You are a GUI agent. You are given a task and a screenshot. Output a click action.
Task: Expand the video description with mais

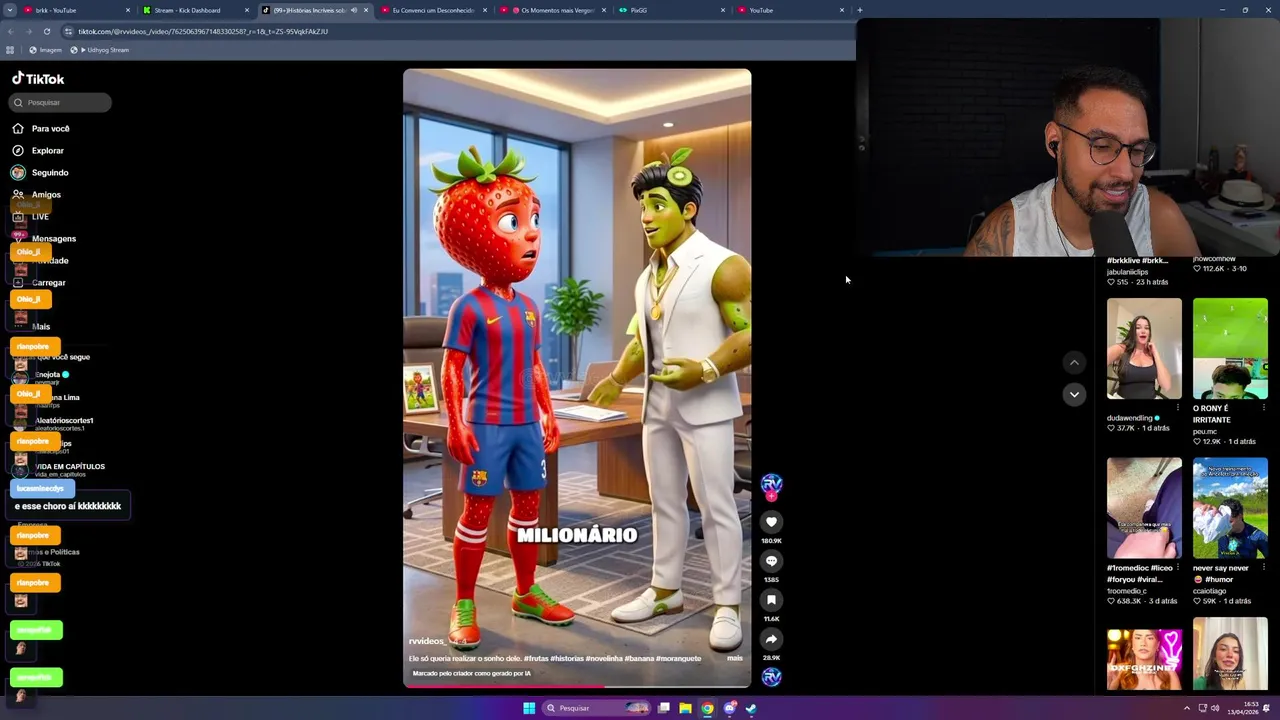click(x=735, y=658)
